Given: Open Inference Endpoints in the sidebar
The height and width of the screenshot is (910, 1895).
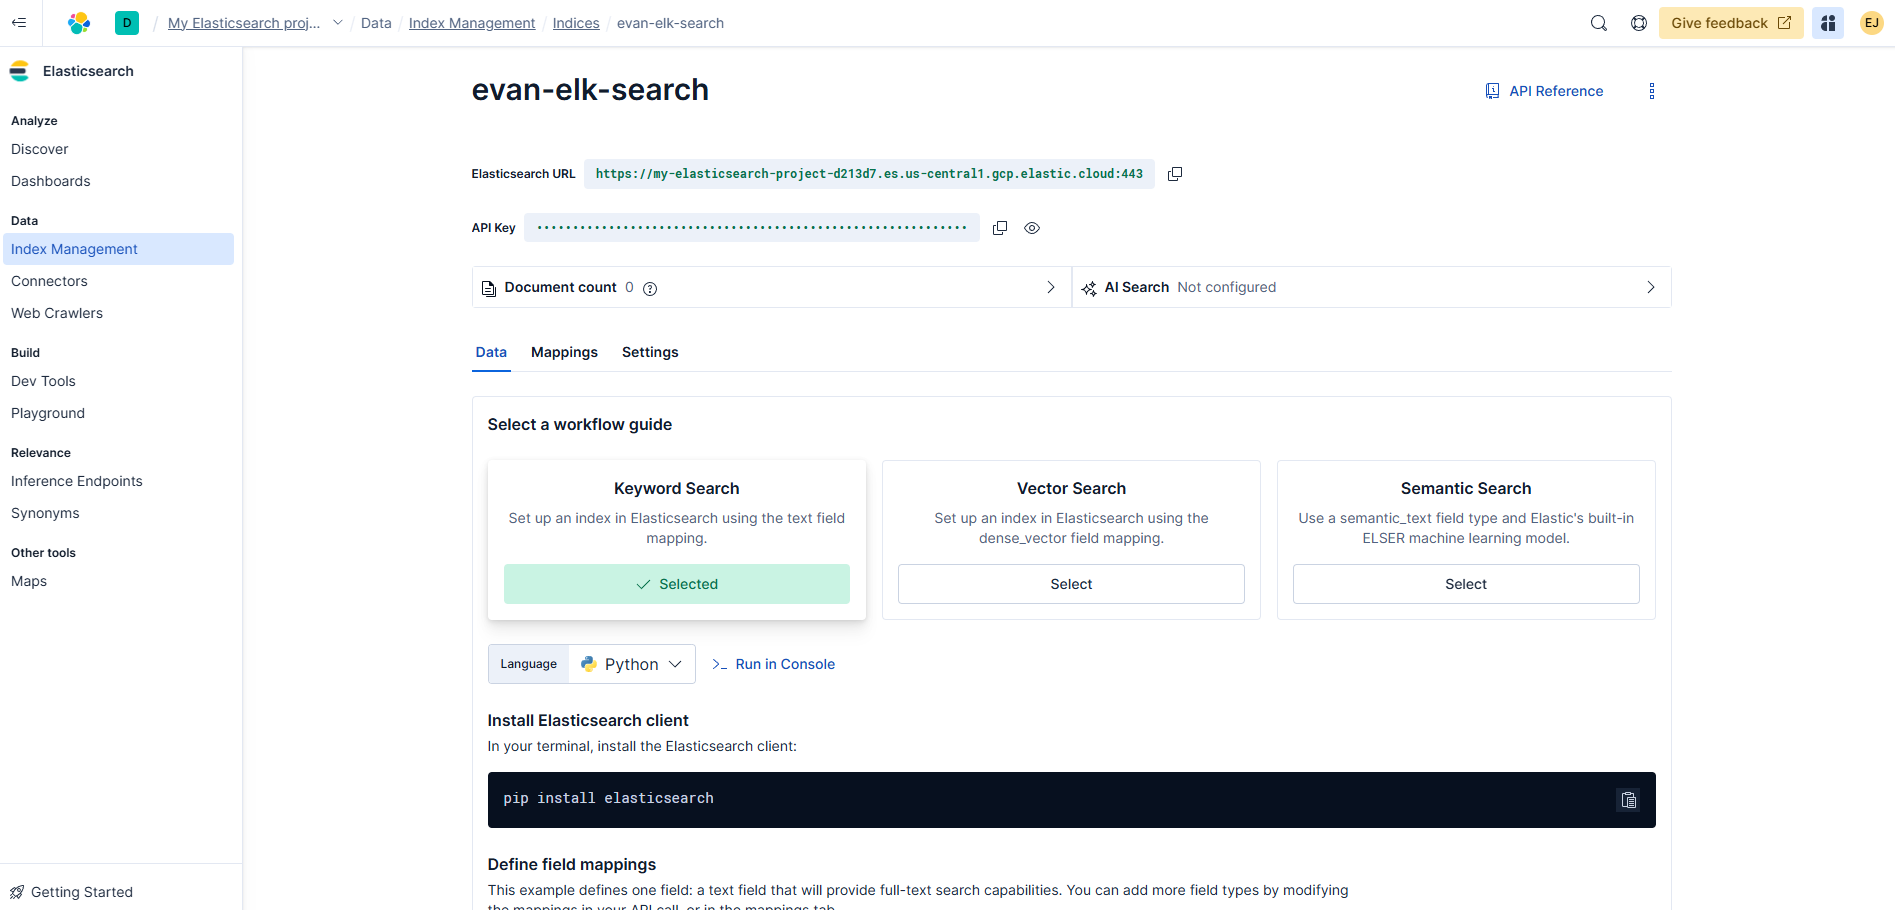Looking at the screenshot, I should tap(77, 481).
